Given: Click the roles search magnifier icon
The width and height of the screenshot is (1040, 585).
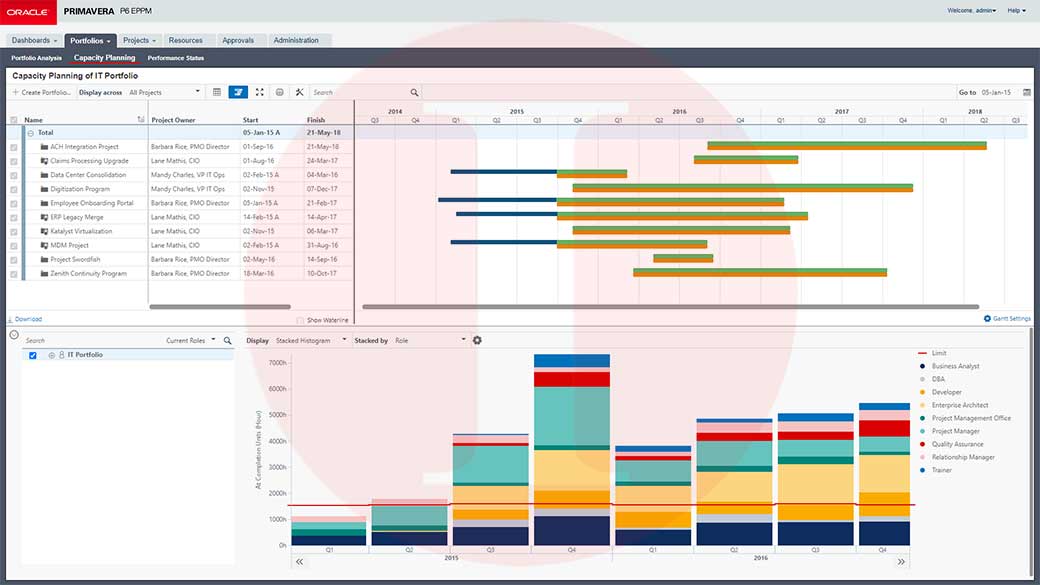Looking at the screenshot, I should click(228, 340).
